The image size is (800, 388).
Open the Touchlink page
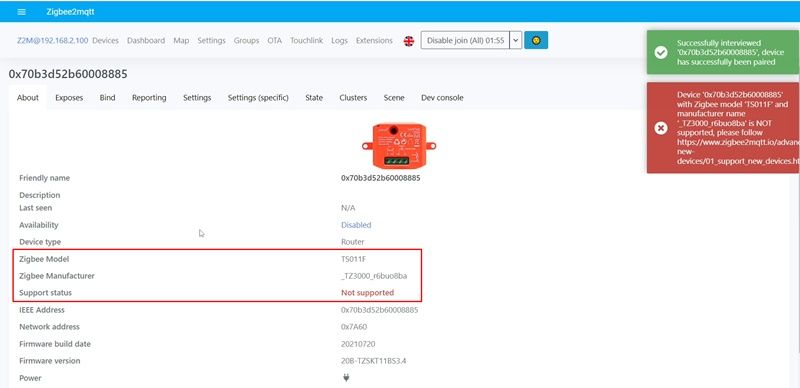coord(307,40)
